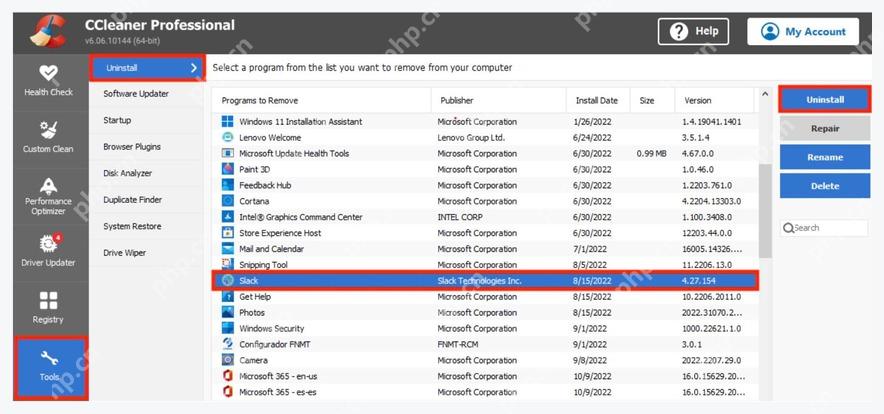The height and width of the screenshot is (414, 884).
Task: Click the Mail and Calendar icon
Action: (228, 248)
